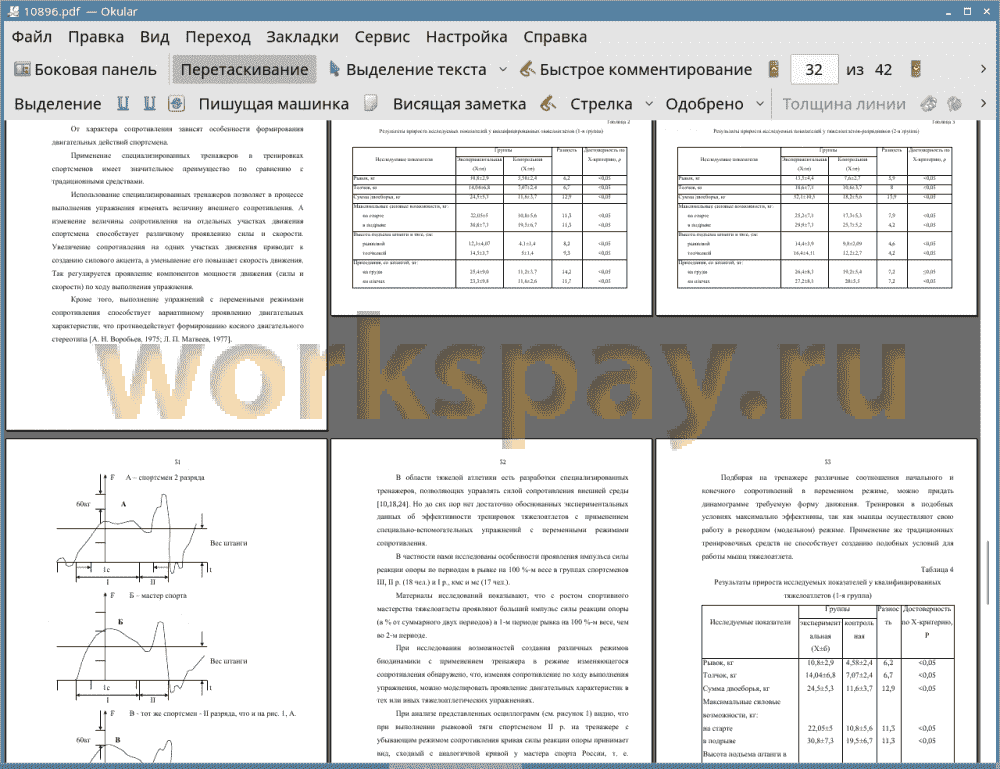This screenshot has height=769, width=1000.
Task: Click total page count 42
Action: pyautogui.click(x=883, y=70)
